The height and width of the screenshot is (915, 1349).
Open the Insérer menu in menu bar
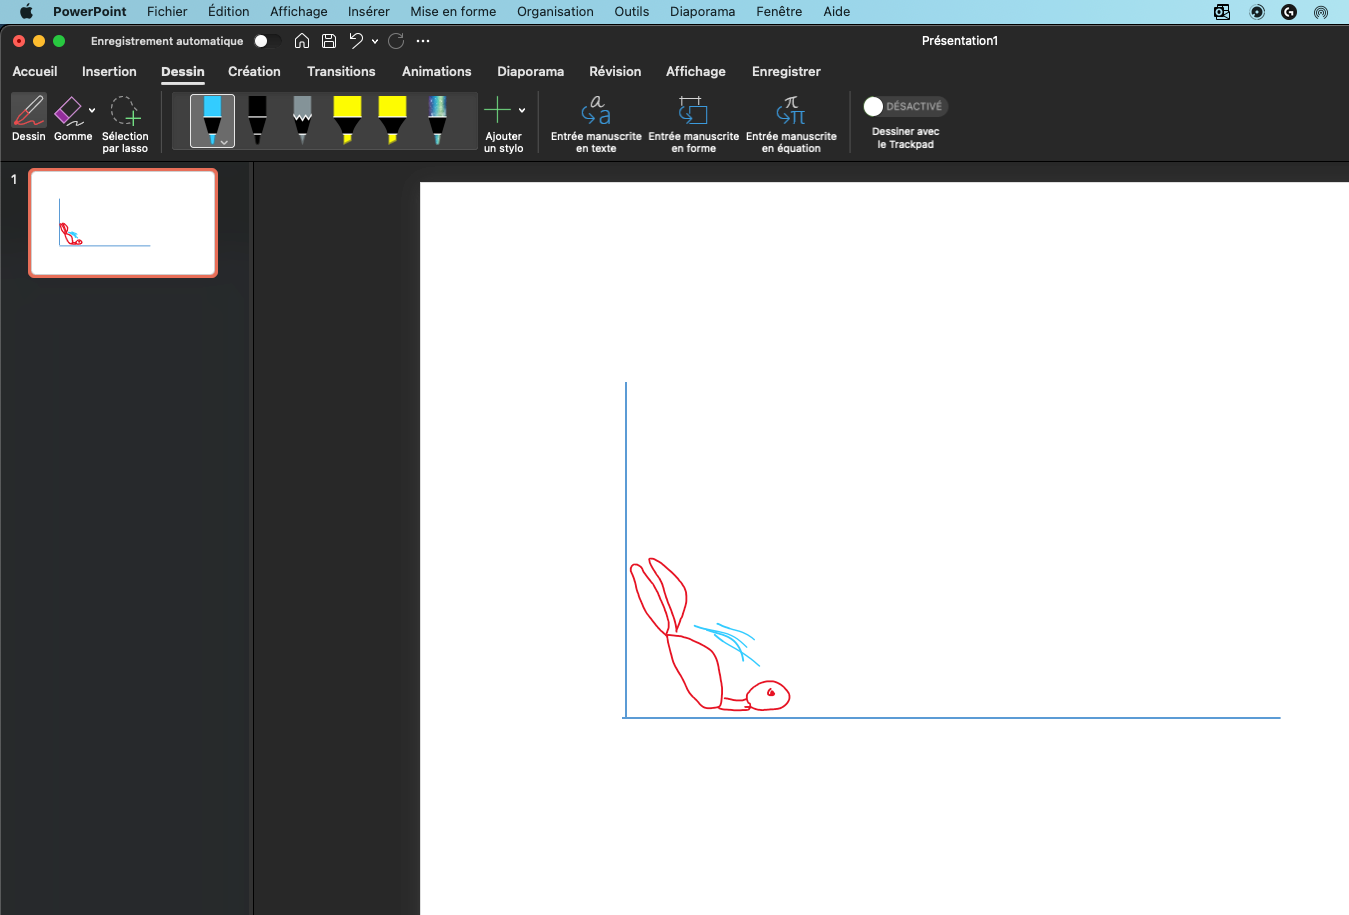point(368,12)
